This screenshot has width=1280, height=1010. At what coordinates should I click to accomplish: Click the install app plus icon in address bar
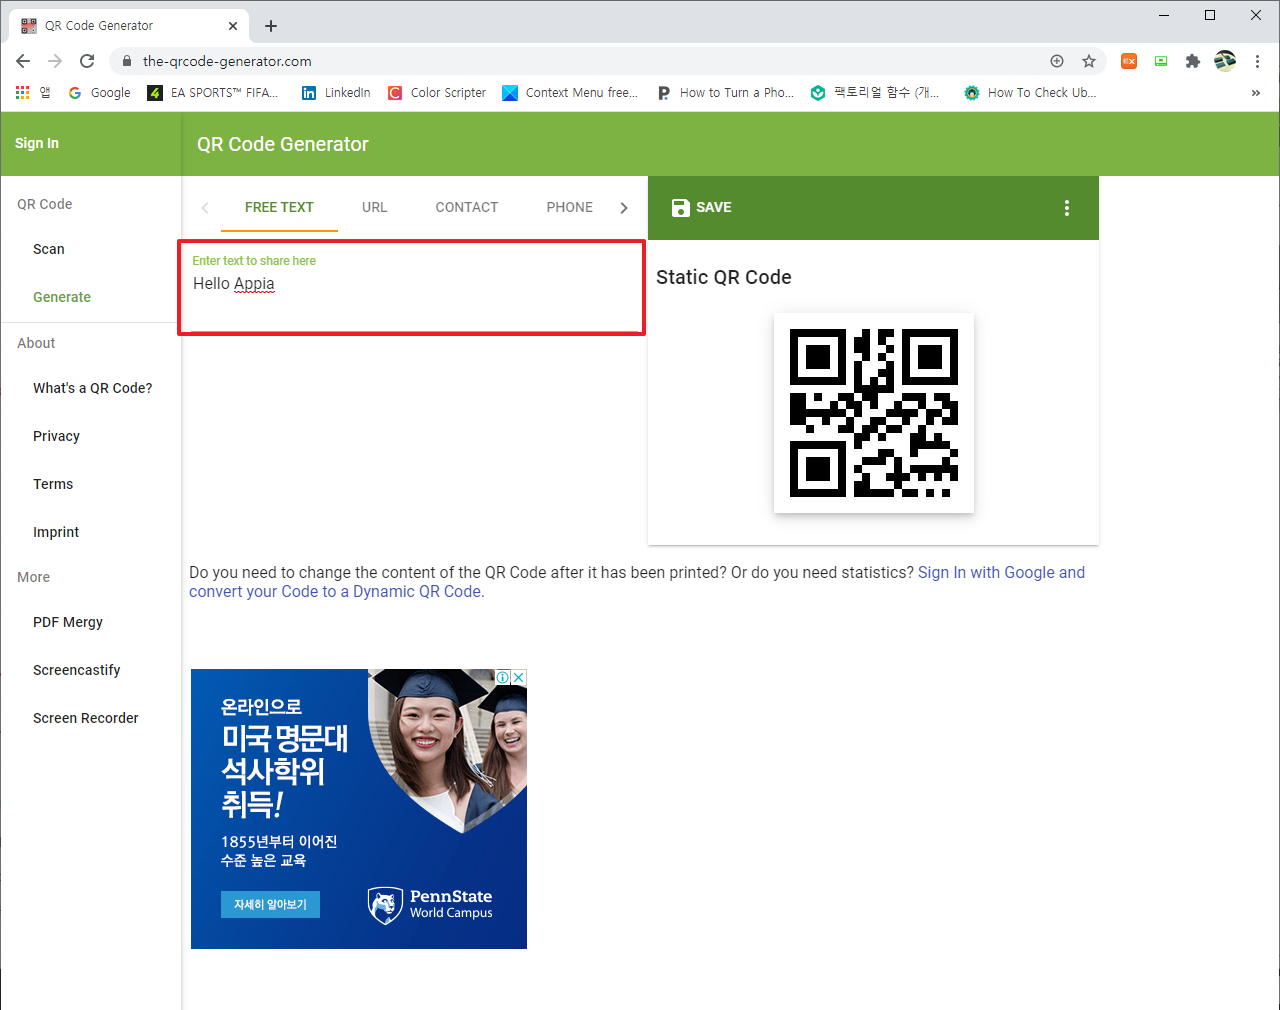click(x=1057, y=61)
